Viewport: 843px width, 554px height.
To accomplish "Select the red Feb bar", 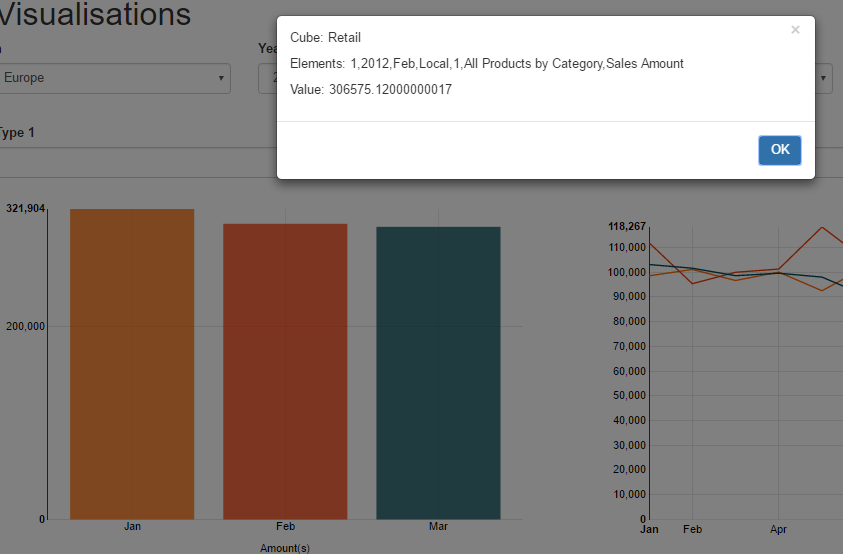I will (285, 371).
